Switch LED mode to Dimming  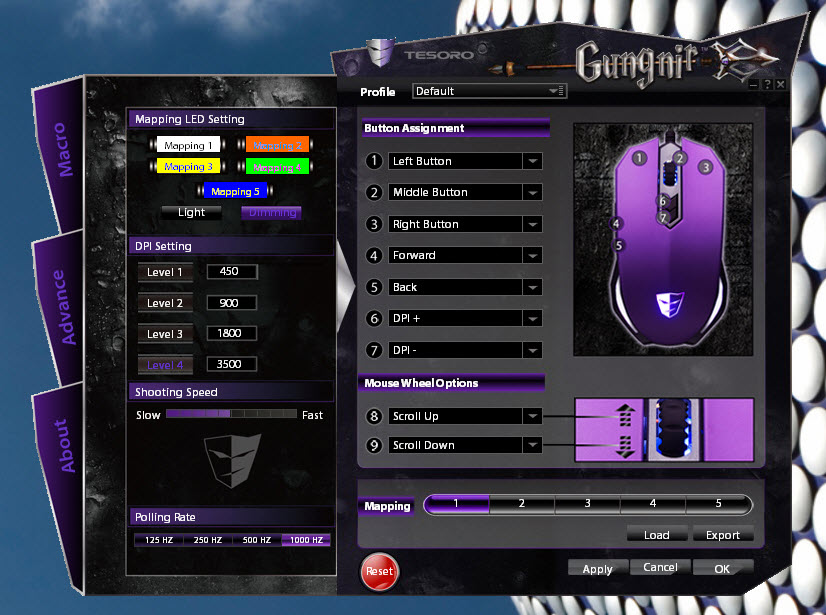(272, 212)
